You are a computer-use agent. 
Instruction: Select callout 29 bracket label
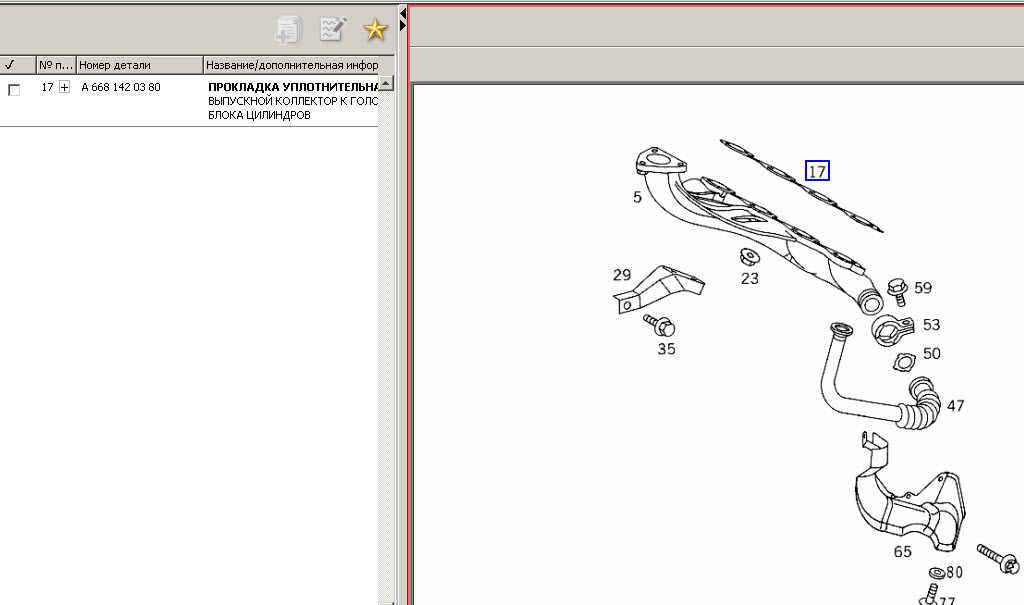tap(622, 275)
